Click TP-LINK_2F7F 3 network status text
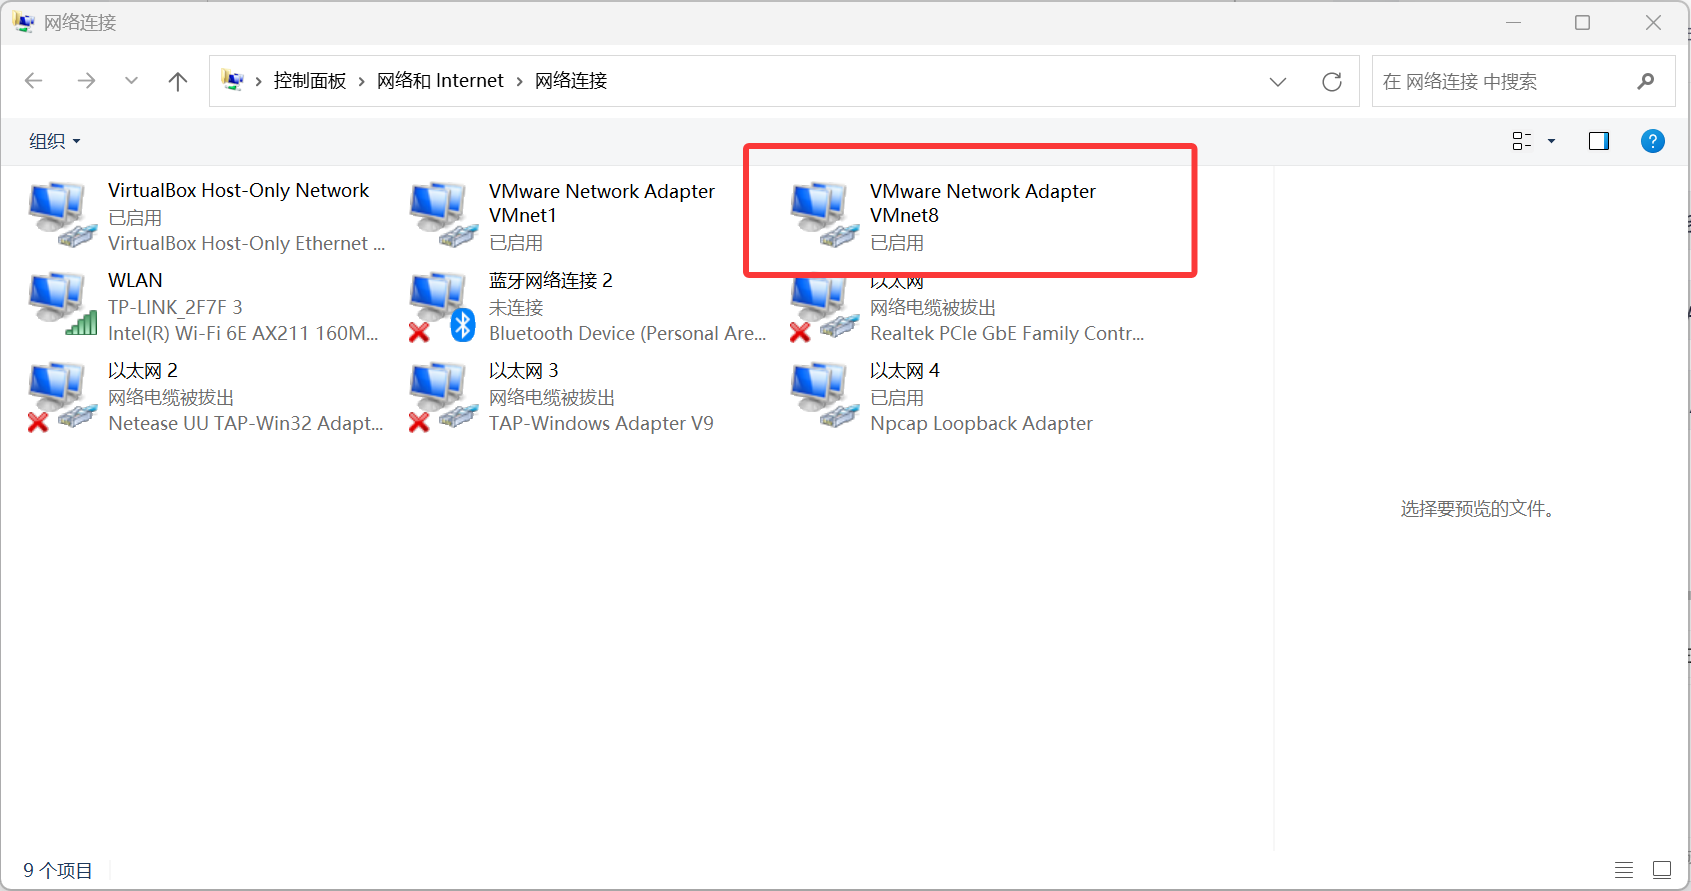Image resolution: width=1691 pixels, height=891 pixels. pos(175,307)
